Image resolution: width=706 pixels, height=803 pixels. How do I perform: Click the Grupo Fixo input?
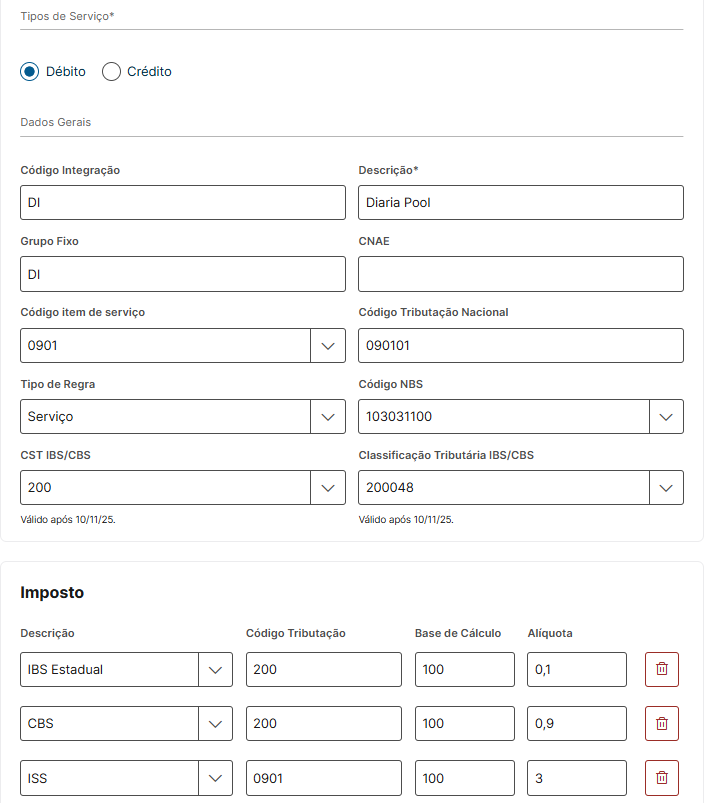point(182,274)
